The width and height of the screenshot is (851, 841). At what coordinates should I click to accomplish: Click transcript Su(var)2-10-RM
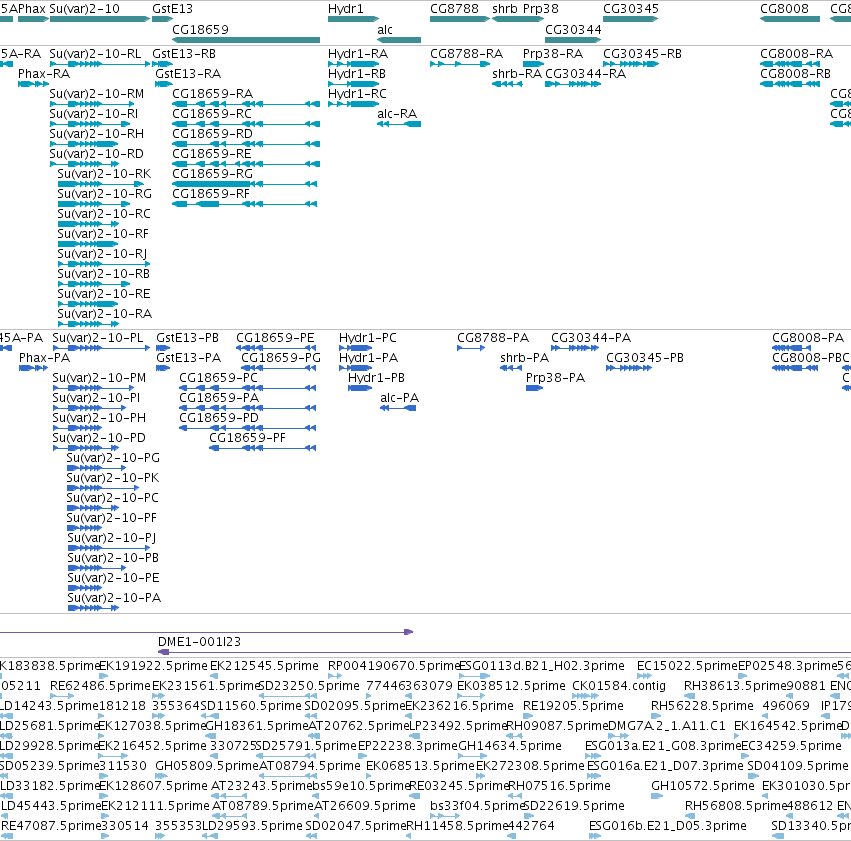[x=92, y=104]
